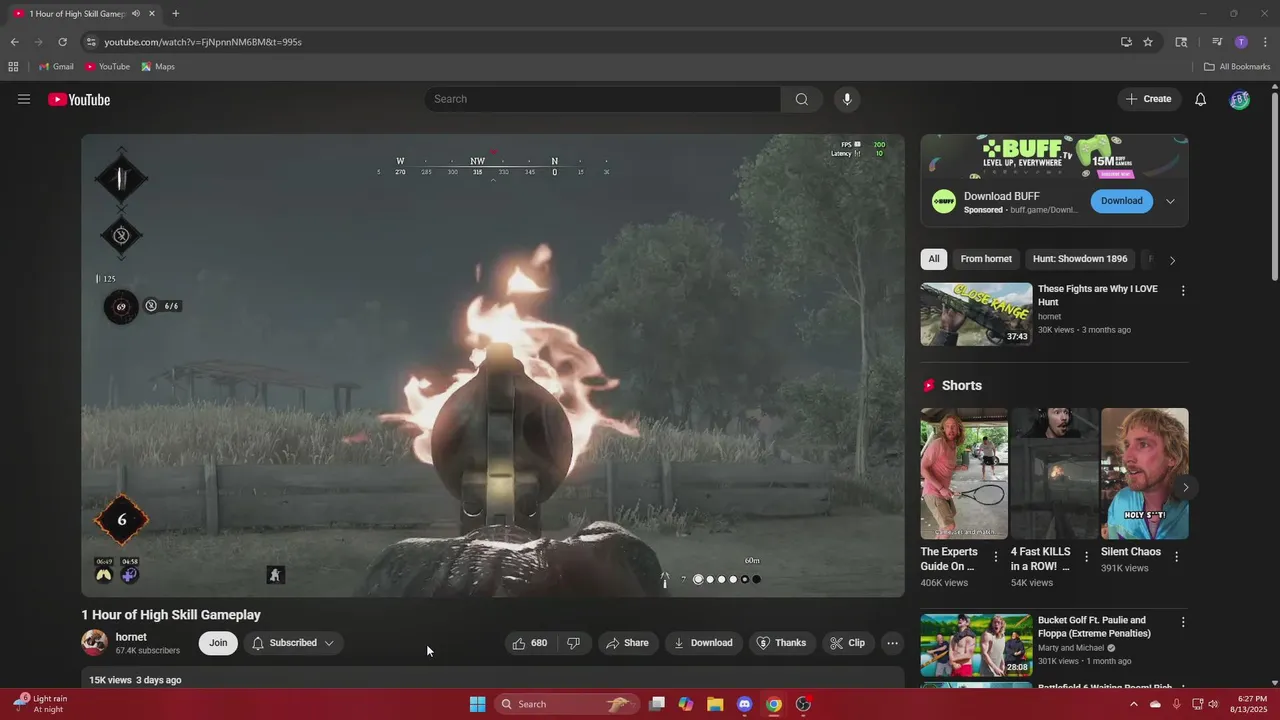Screen dimensions: 1280x720
Task: Open the hornet channel name link
Action: click(131, 637)
